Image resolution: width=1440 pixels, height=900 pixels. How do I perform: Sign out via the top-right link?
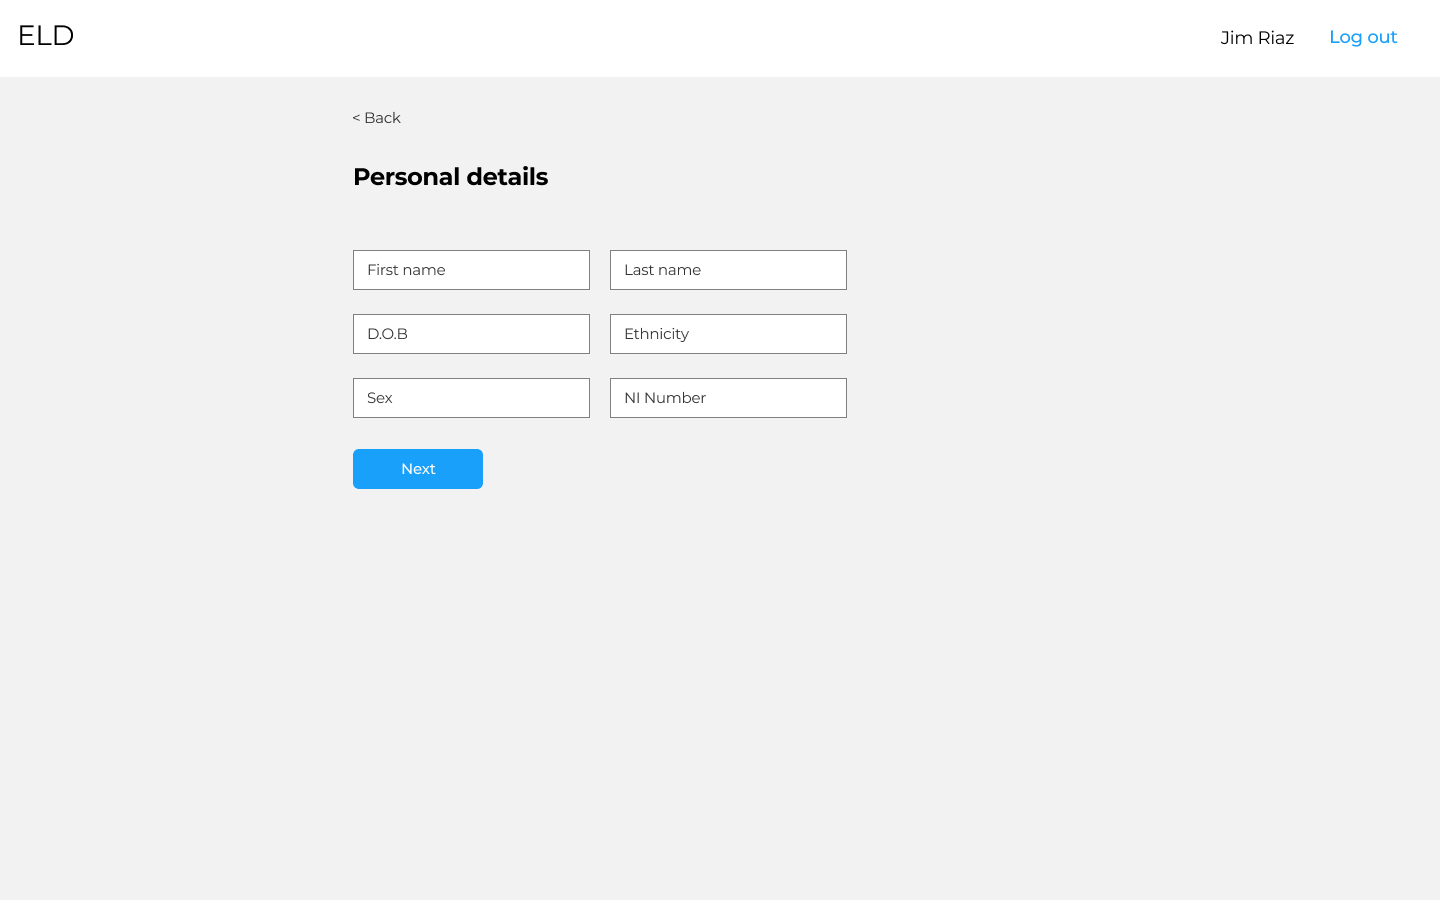[1362, 37]
